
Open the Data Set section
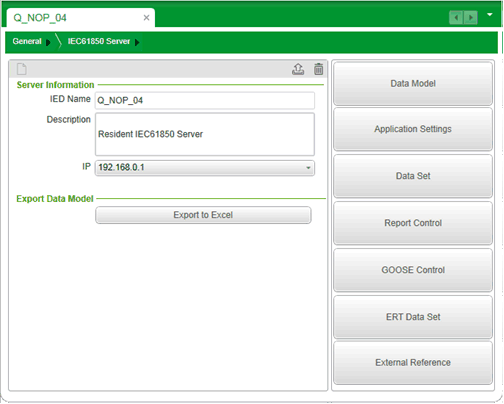tap(413, 176)
